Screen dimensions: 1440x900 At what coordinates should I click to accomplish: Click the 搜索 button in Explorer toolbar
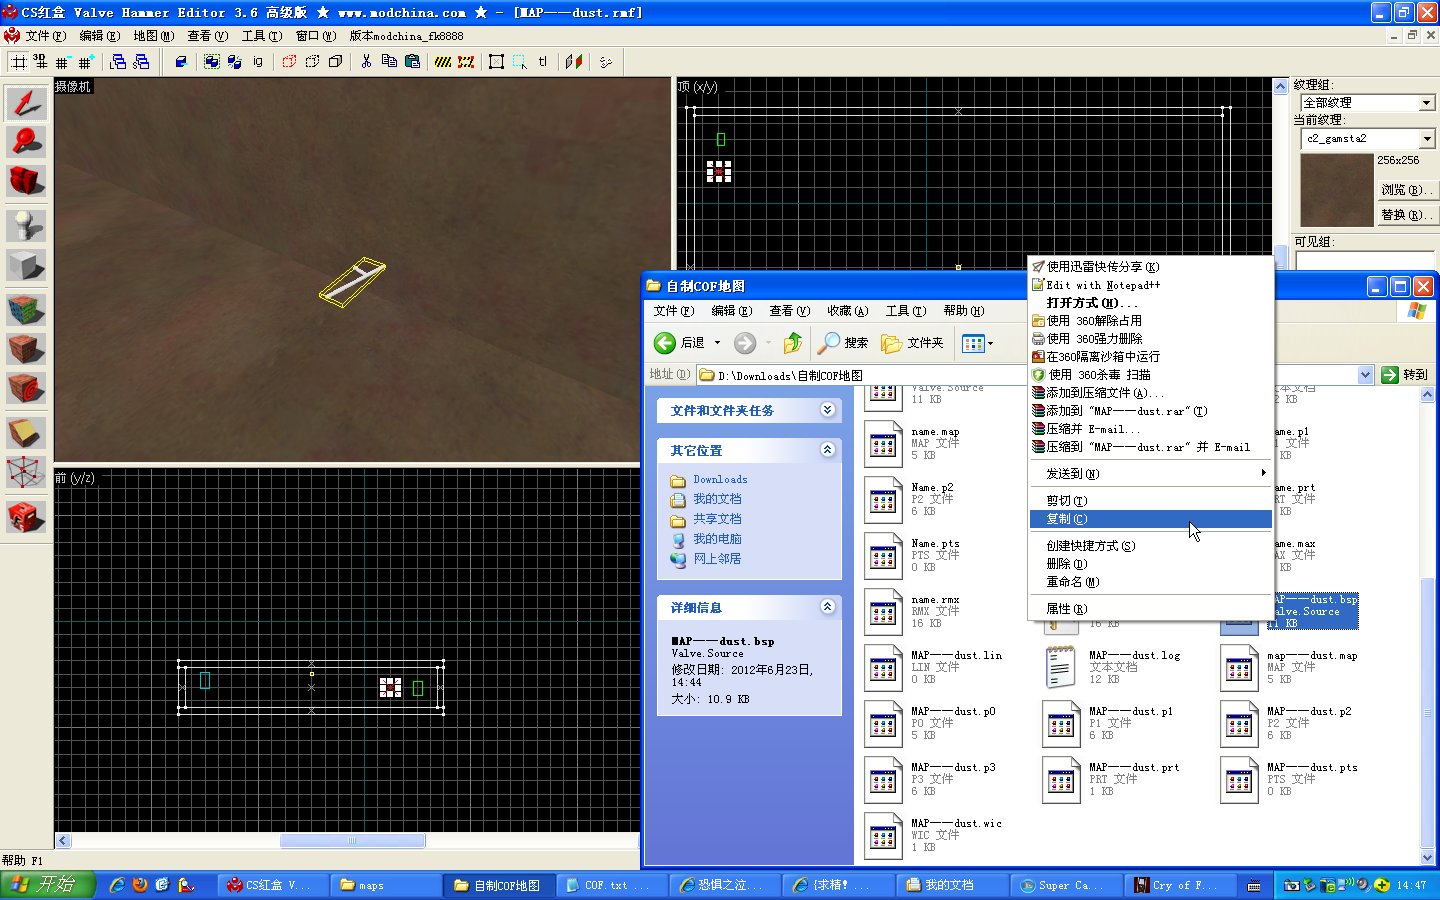coord(843,343)
